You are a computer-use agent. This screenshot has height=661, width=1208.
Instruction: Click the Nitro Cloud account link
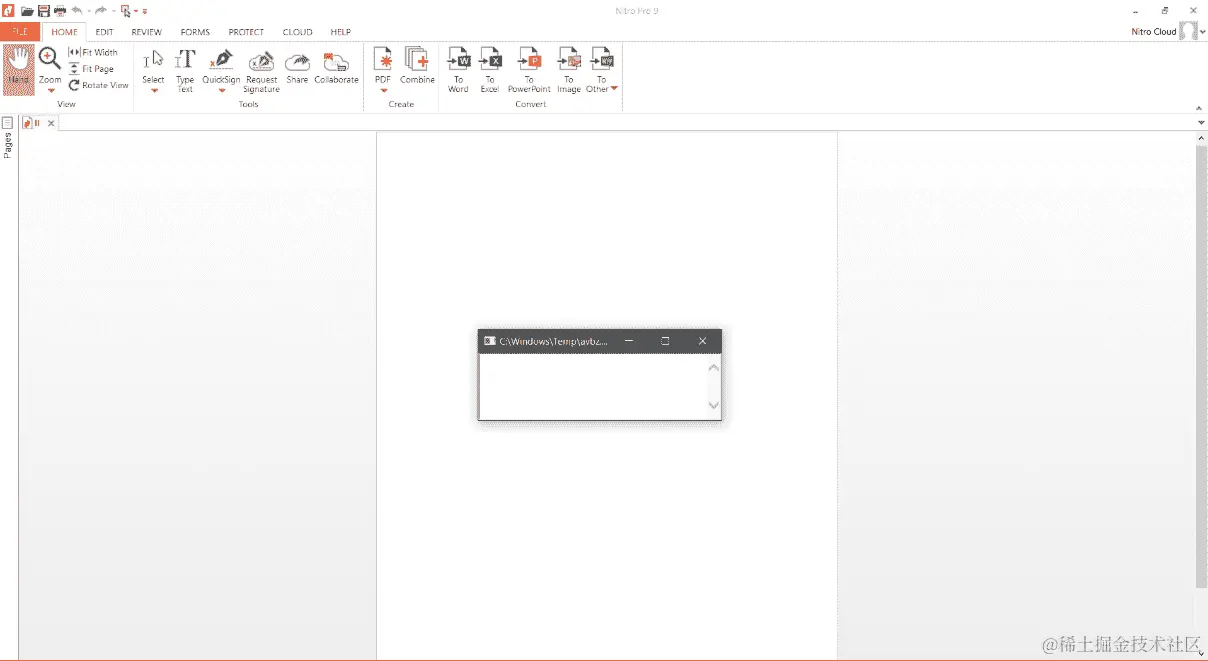1154,32
